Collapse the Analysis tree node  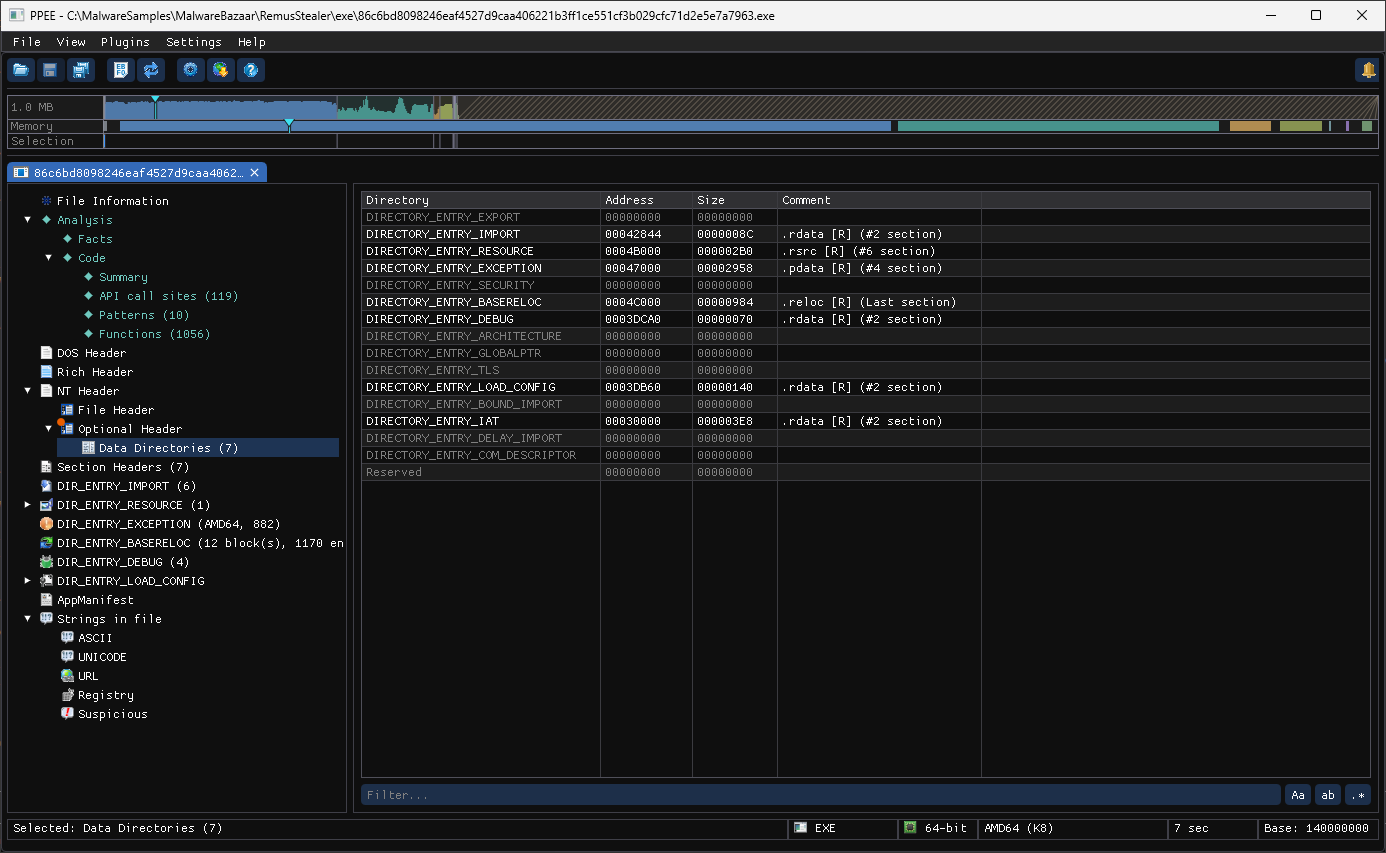click(28, 220)
